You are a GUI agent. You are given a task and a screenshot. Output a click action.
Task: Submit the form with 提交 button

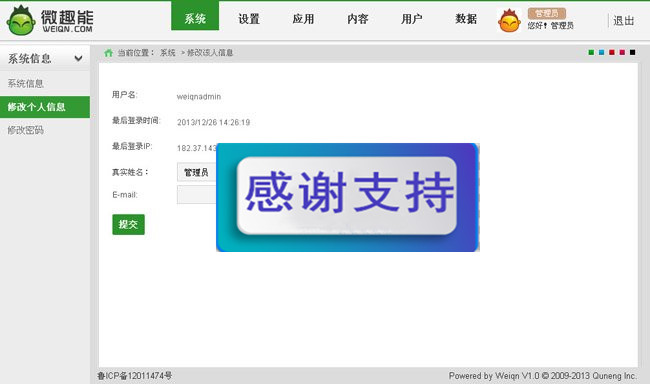pyautogui.click(x=129, y=224)
